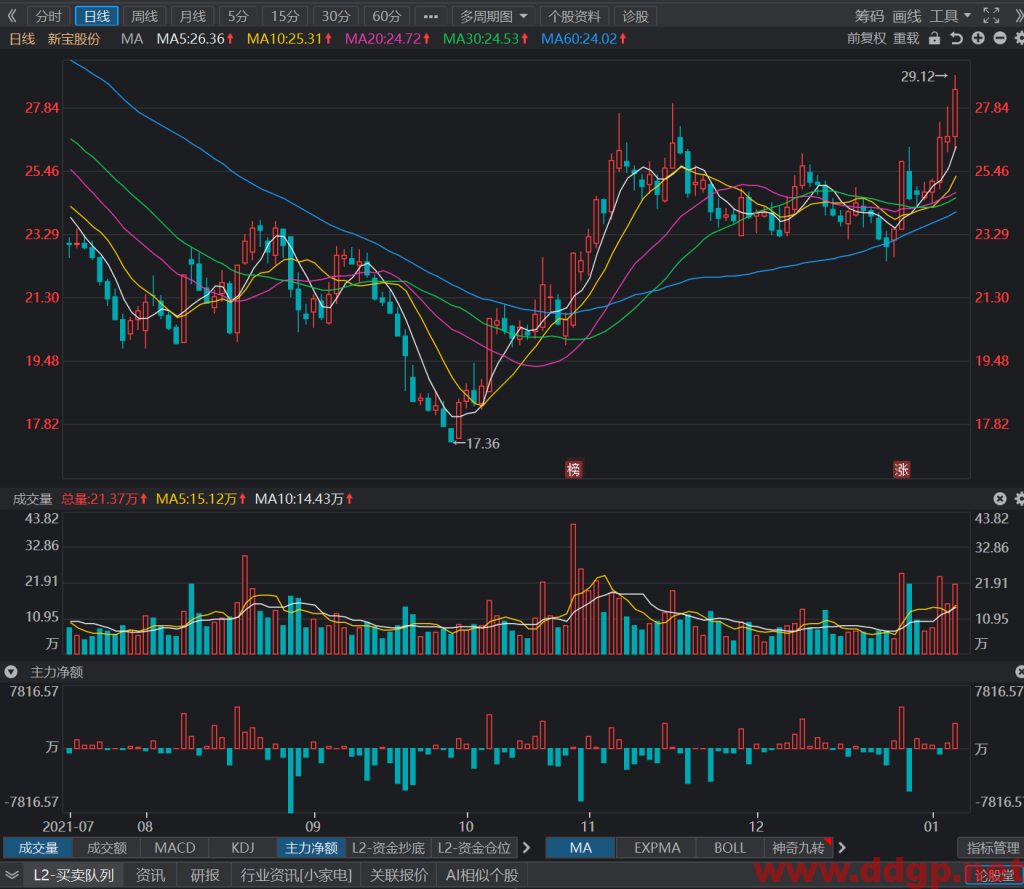Click 论股堂 button
This screenshot has height=889, width=1024.
click(995, 875)
